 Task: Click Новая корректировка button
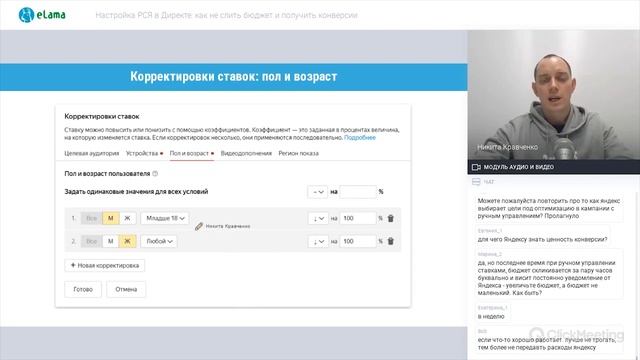click(104, 265)
